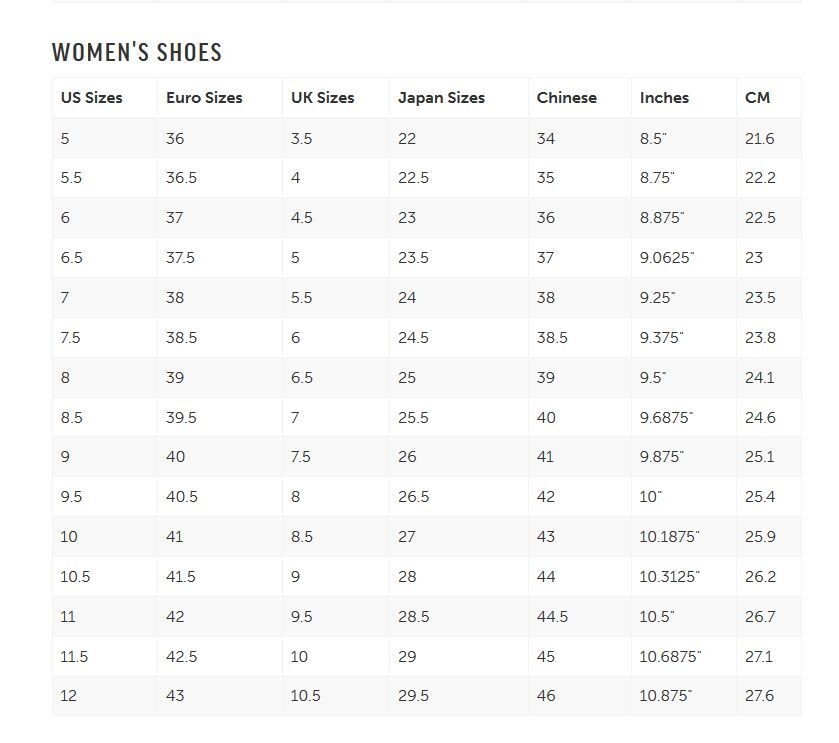The width and height of the screenshot is (839, 743).
Task: Select the 24.1 CM cell
Action: (769, 377)
